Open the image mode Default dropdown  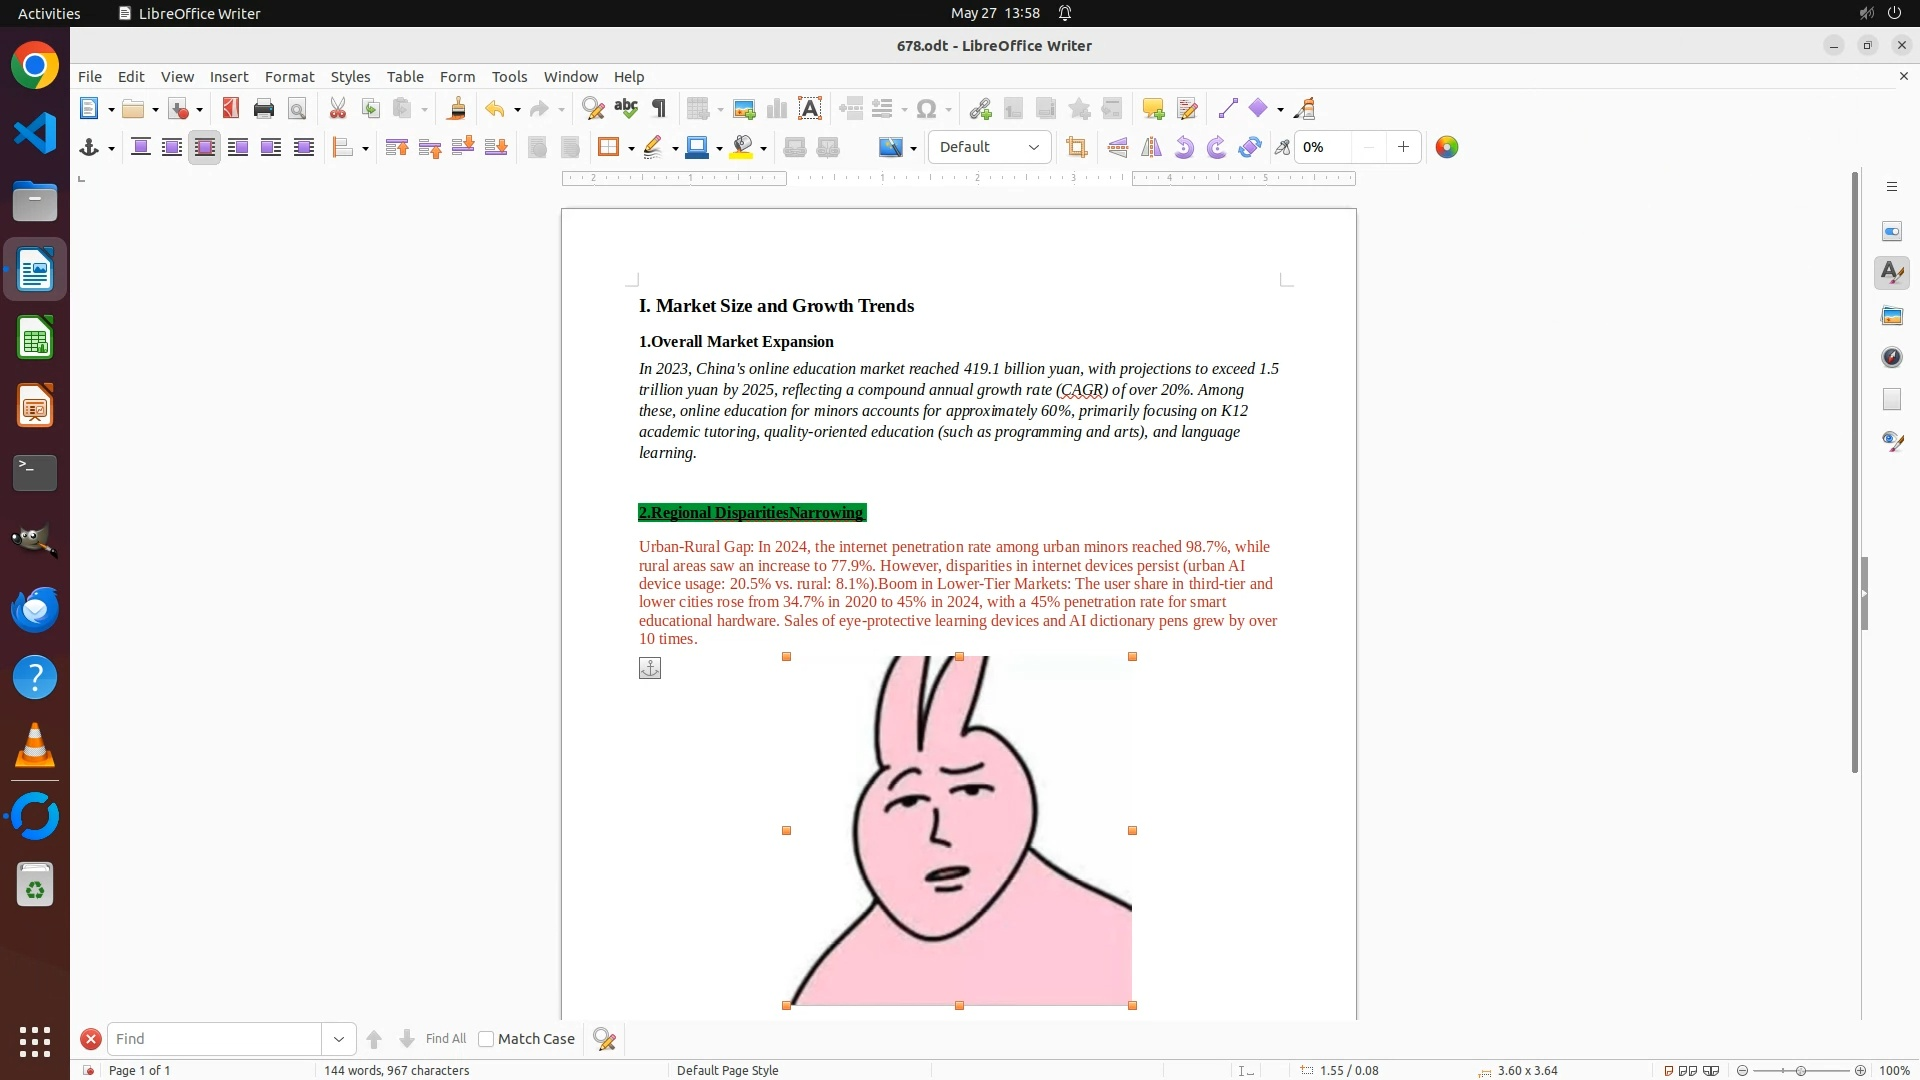point(989,148)
